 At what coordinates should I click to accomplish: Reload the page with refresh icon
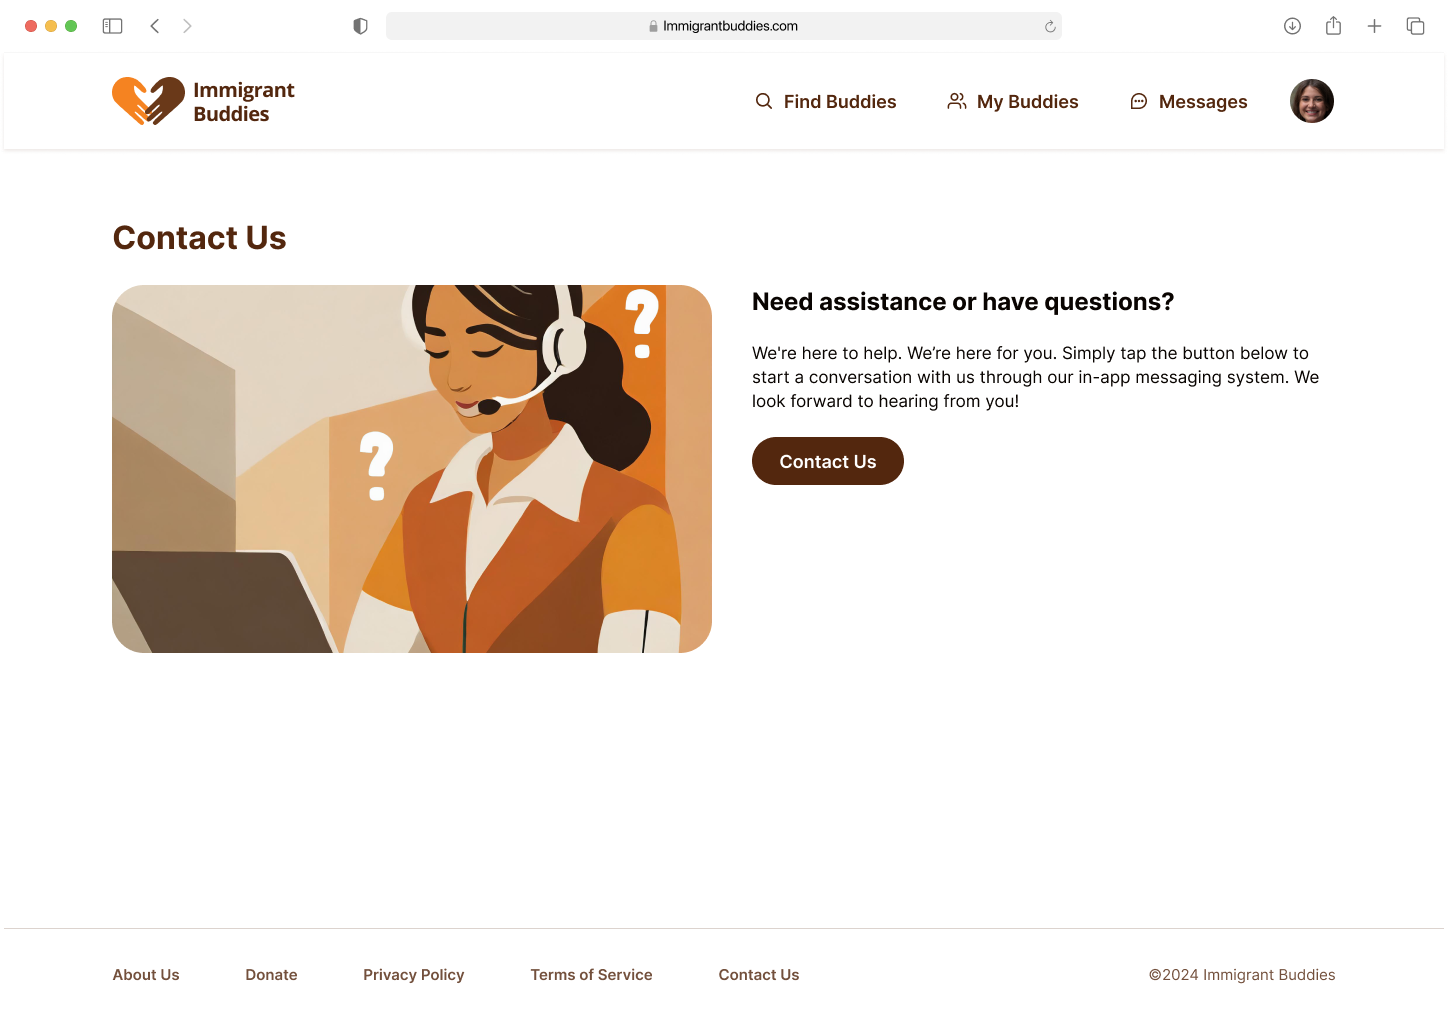coord(1050,27)
